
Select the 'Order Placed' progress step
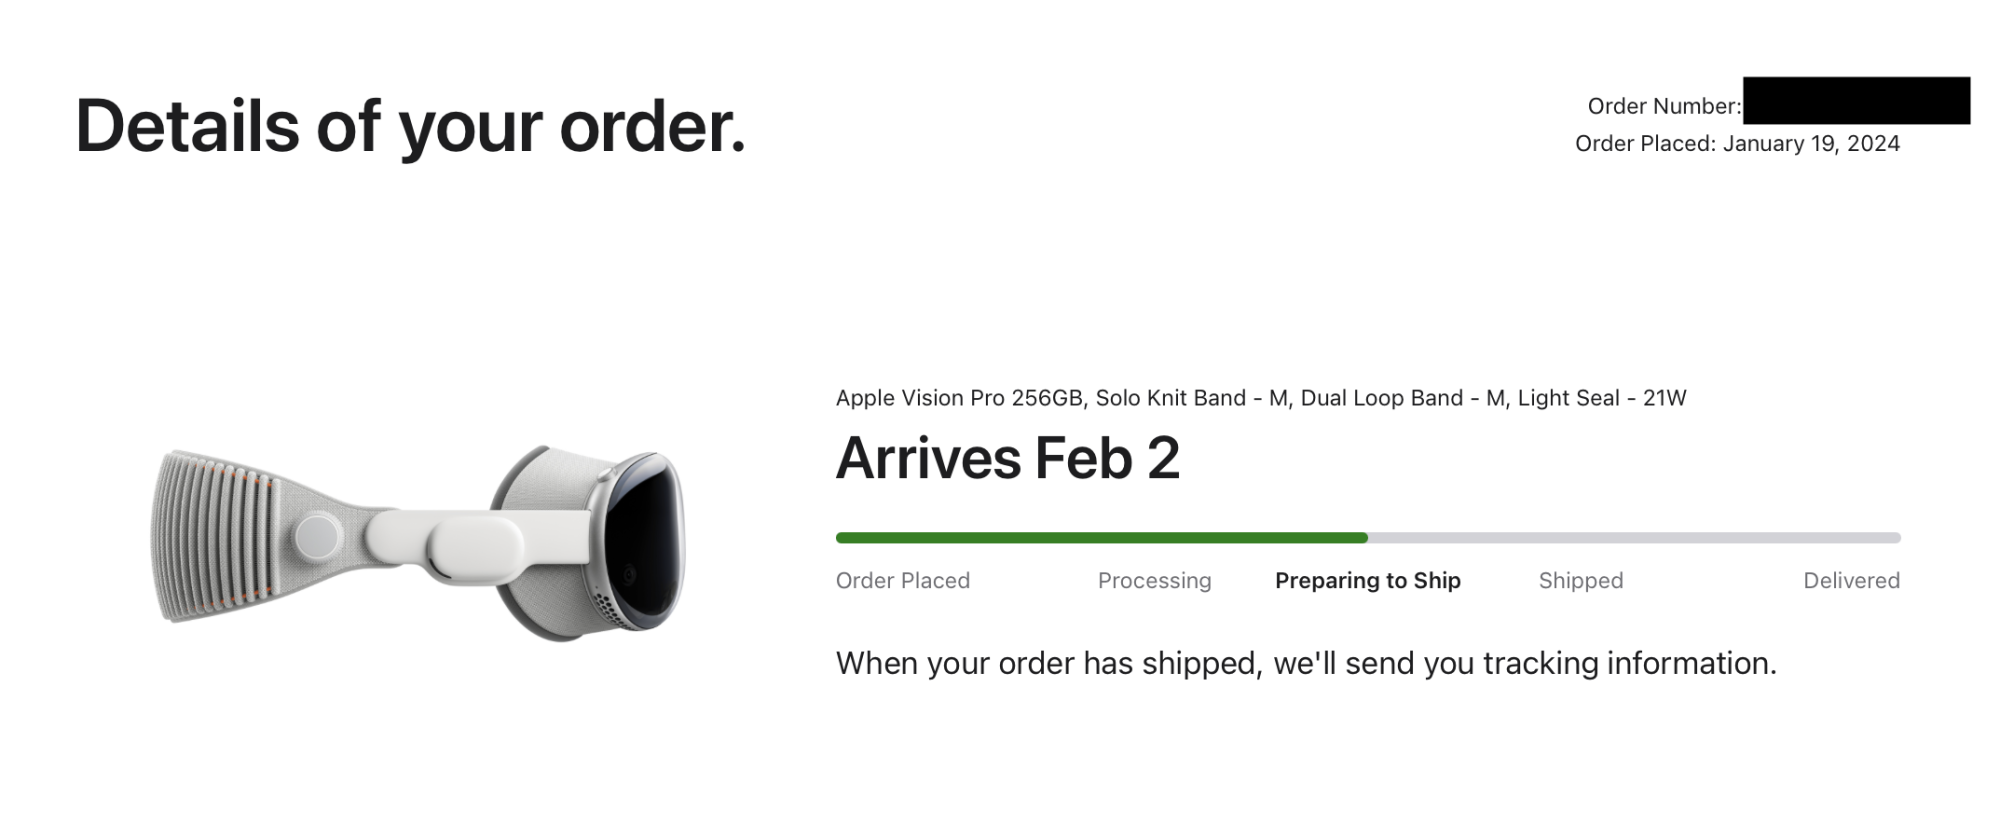[x=903, y=580]
